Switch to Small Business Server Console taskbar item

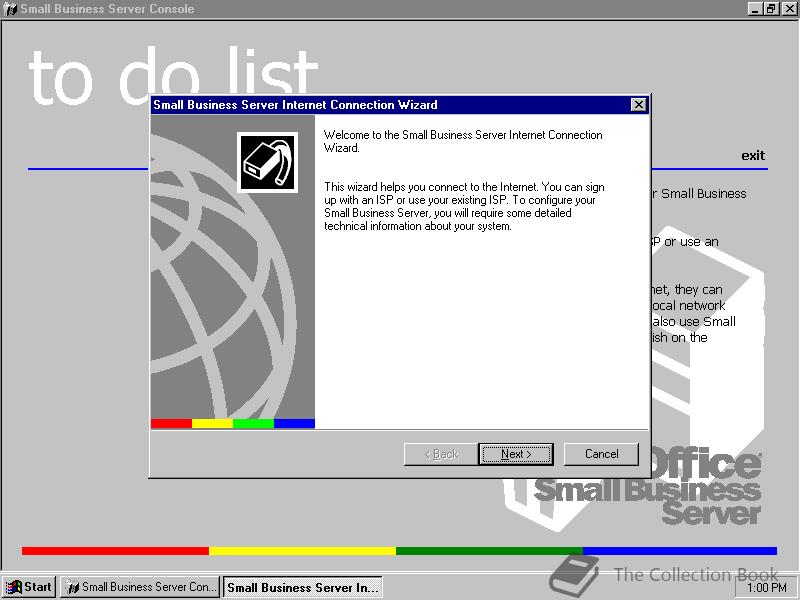click(140, 587)
